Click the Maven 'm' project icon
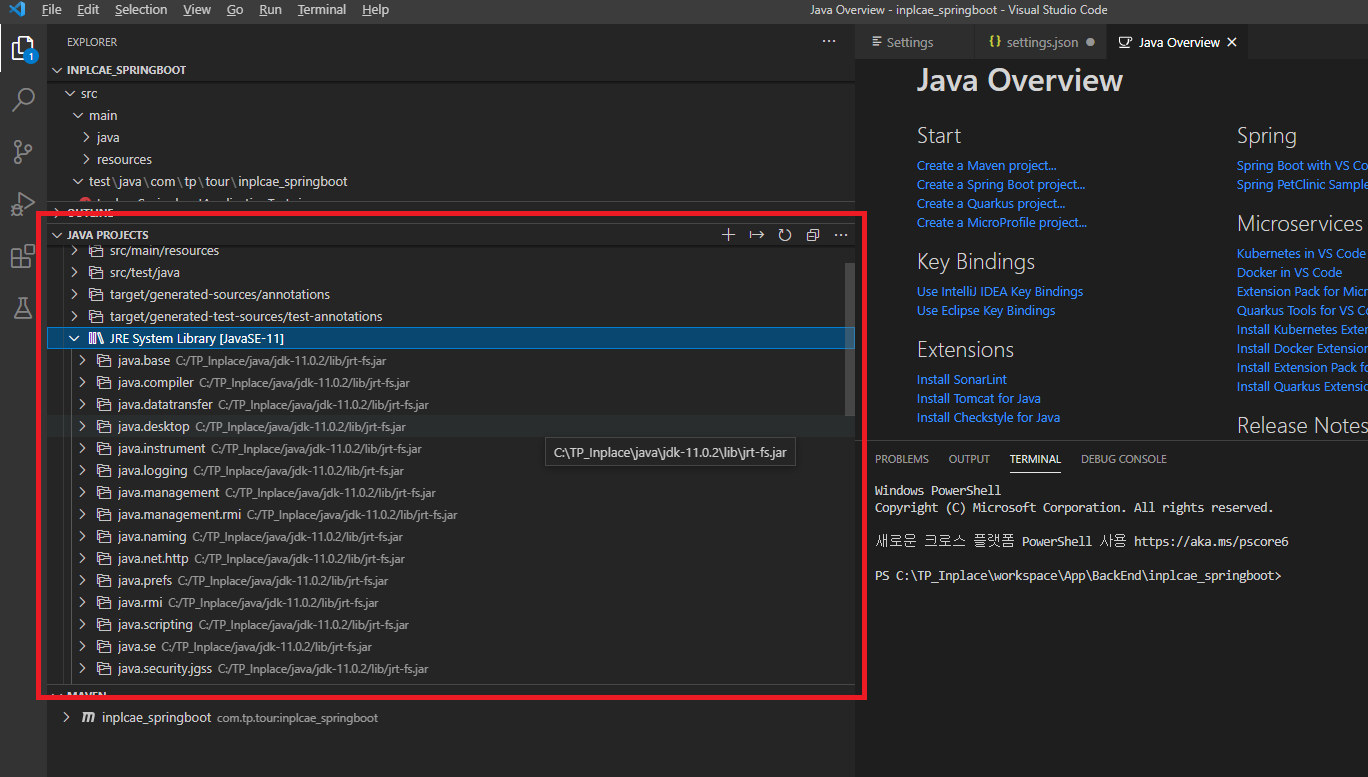Viewport: 1368px width, 777px height. (88, 718)
